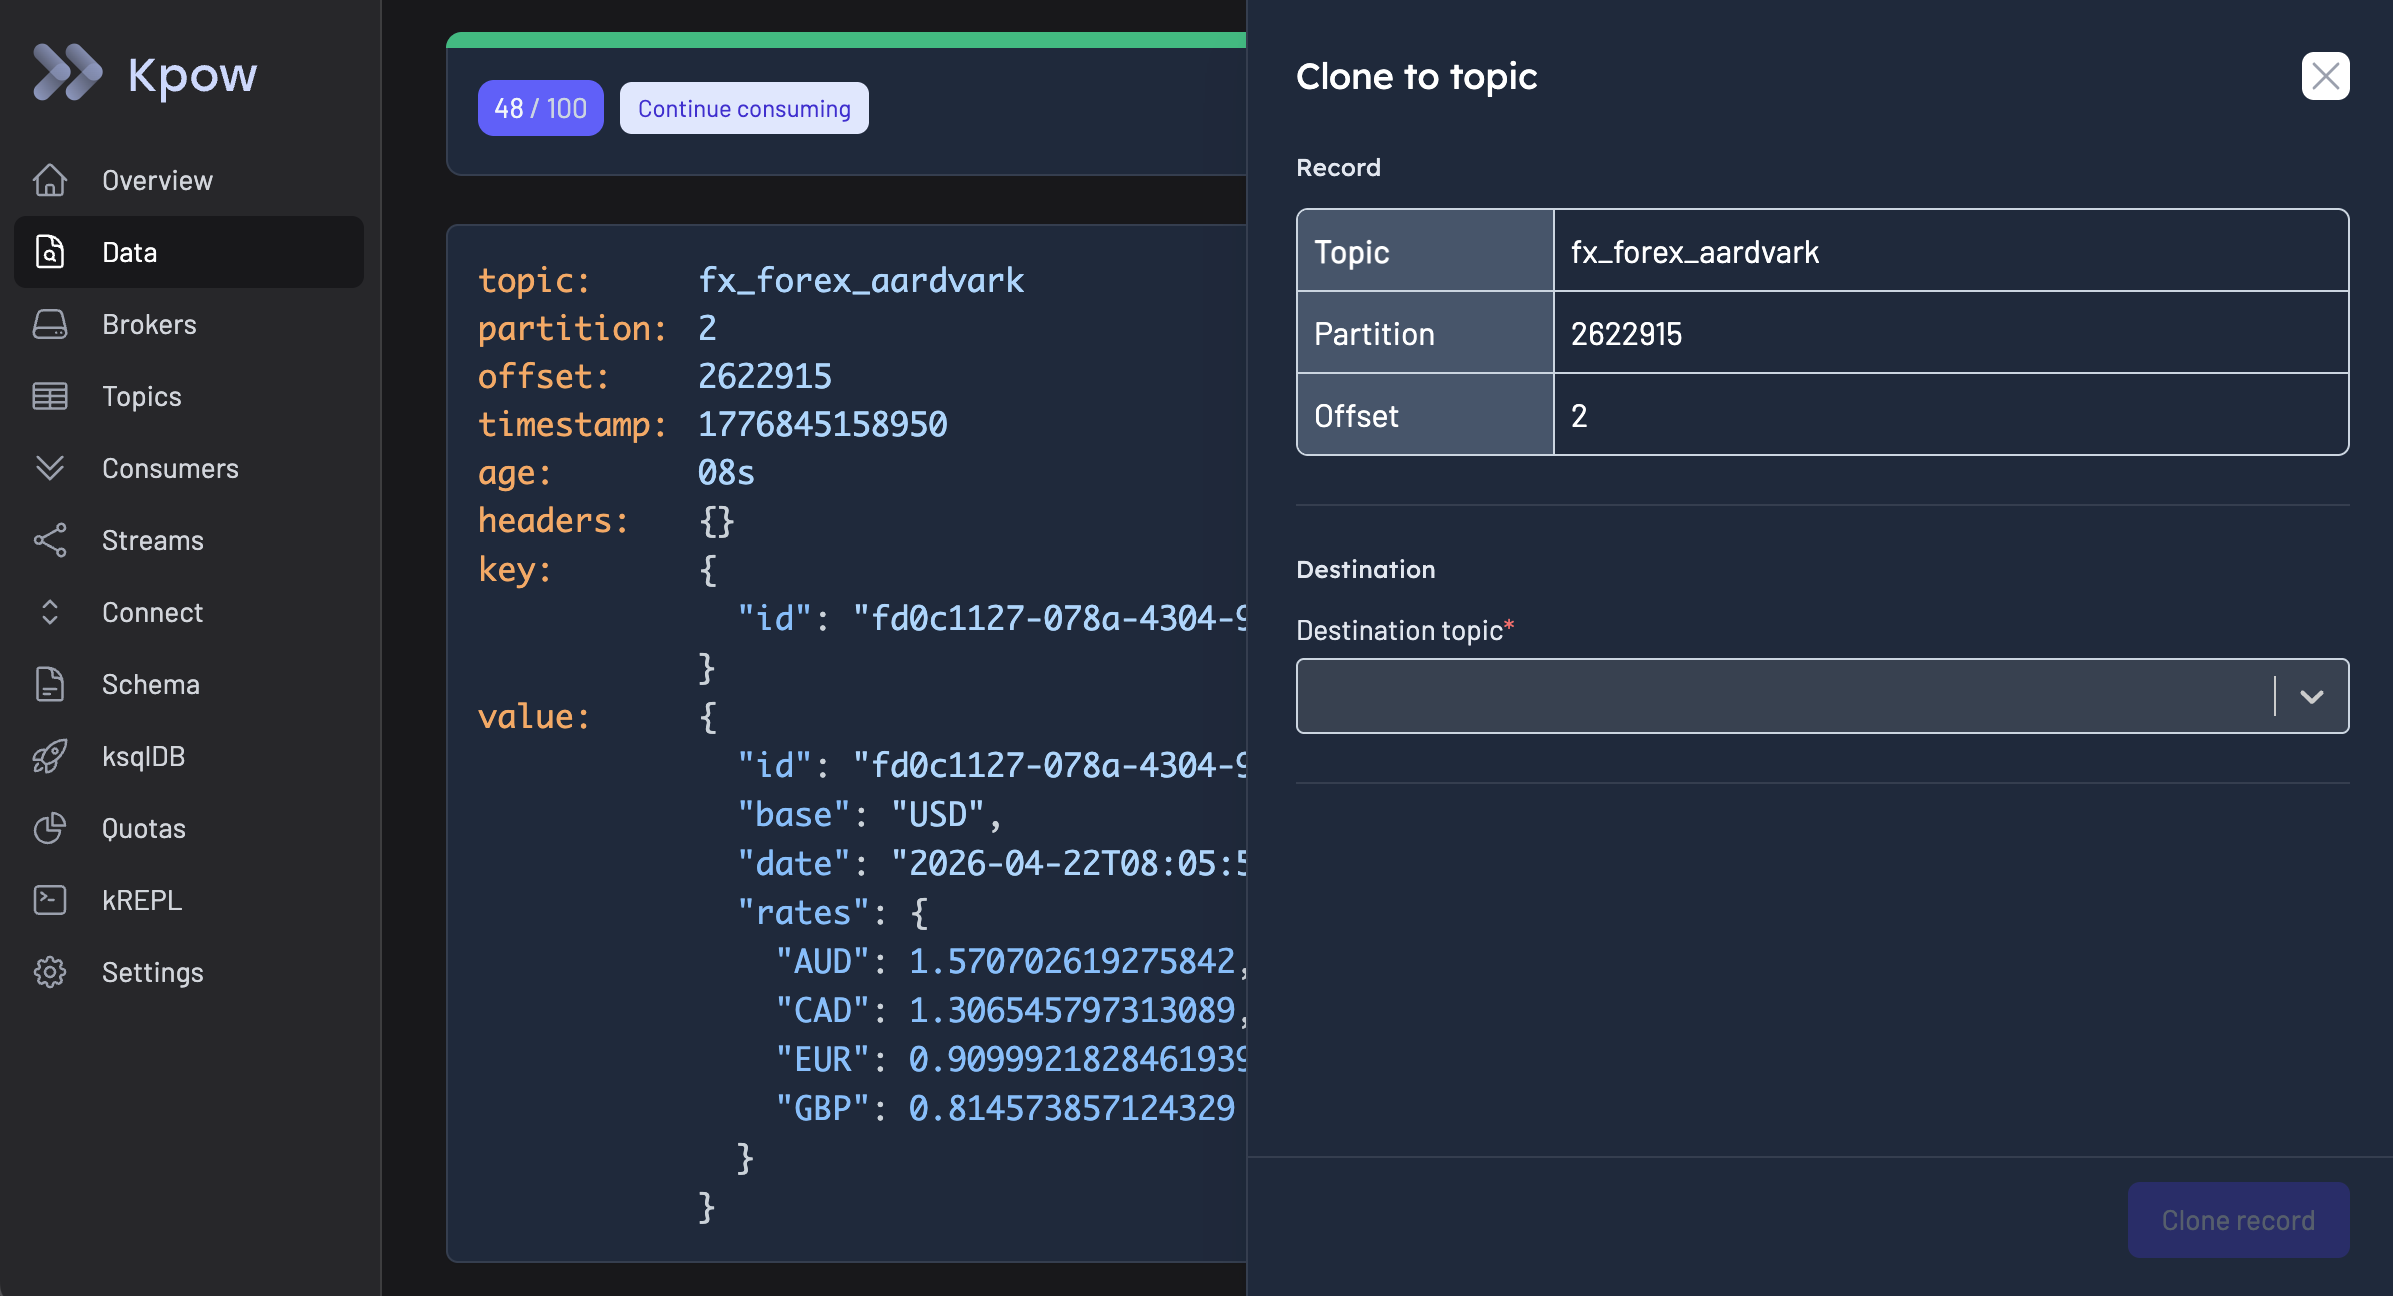Click the Brokers drive icon
The image size is (2393, 1296).
point(50,324)
